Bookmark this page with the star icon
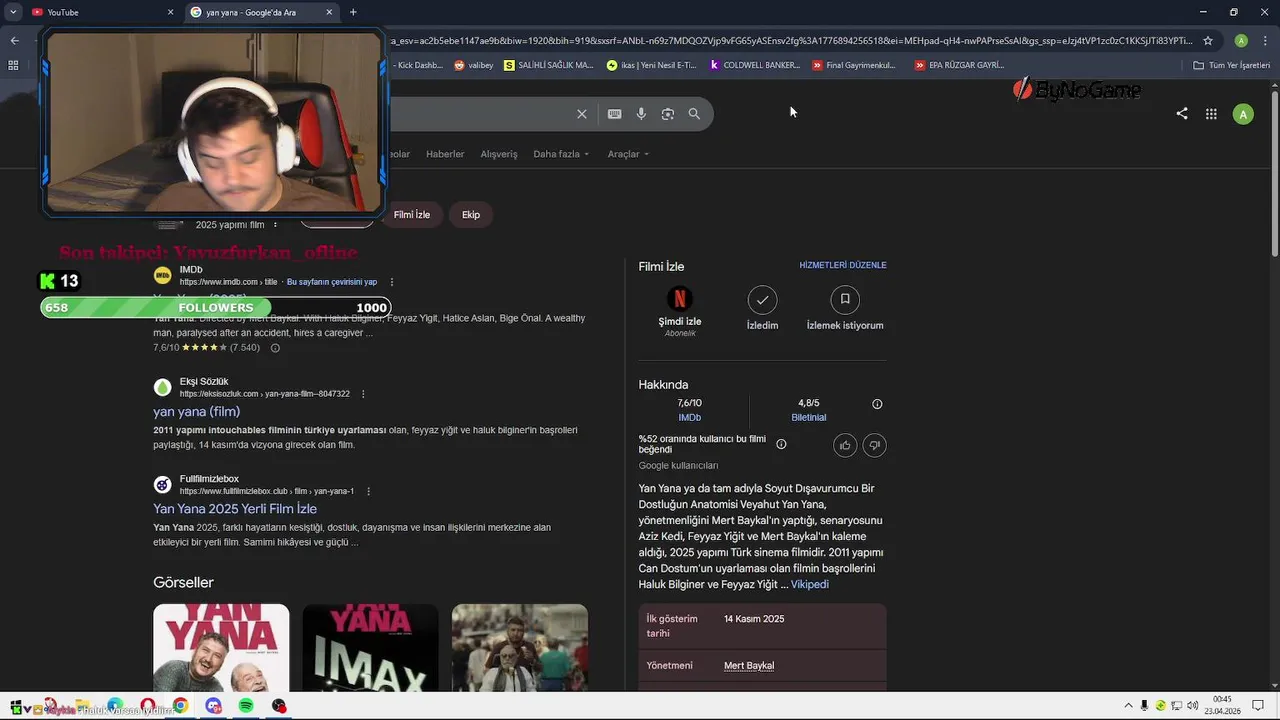1280x720 pixels. coord(1208,41)
